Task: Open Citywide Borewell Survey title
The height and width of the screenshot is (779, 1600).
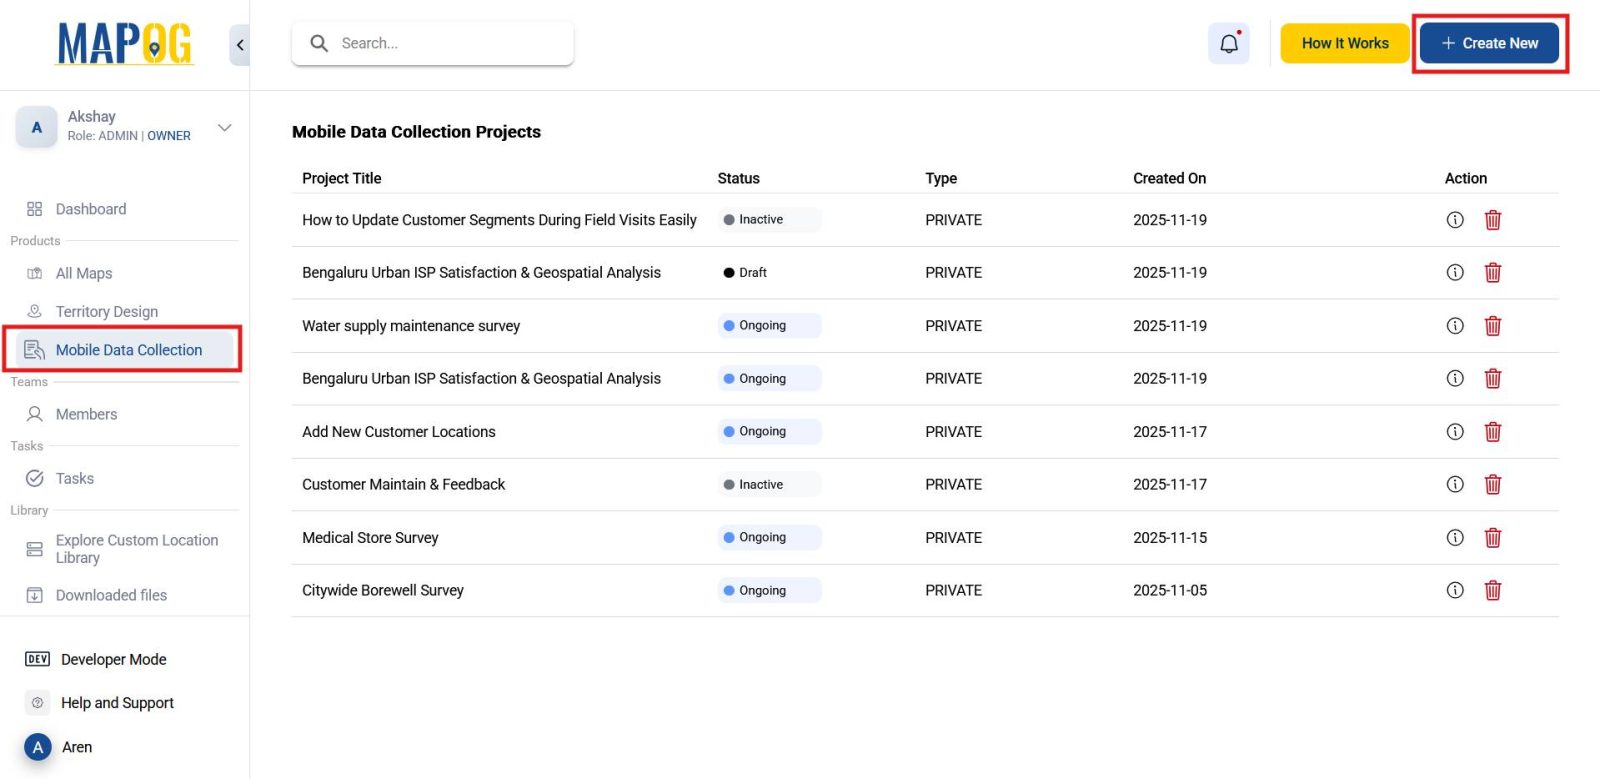Action: point(383,591)
